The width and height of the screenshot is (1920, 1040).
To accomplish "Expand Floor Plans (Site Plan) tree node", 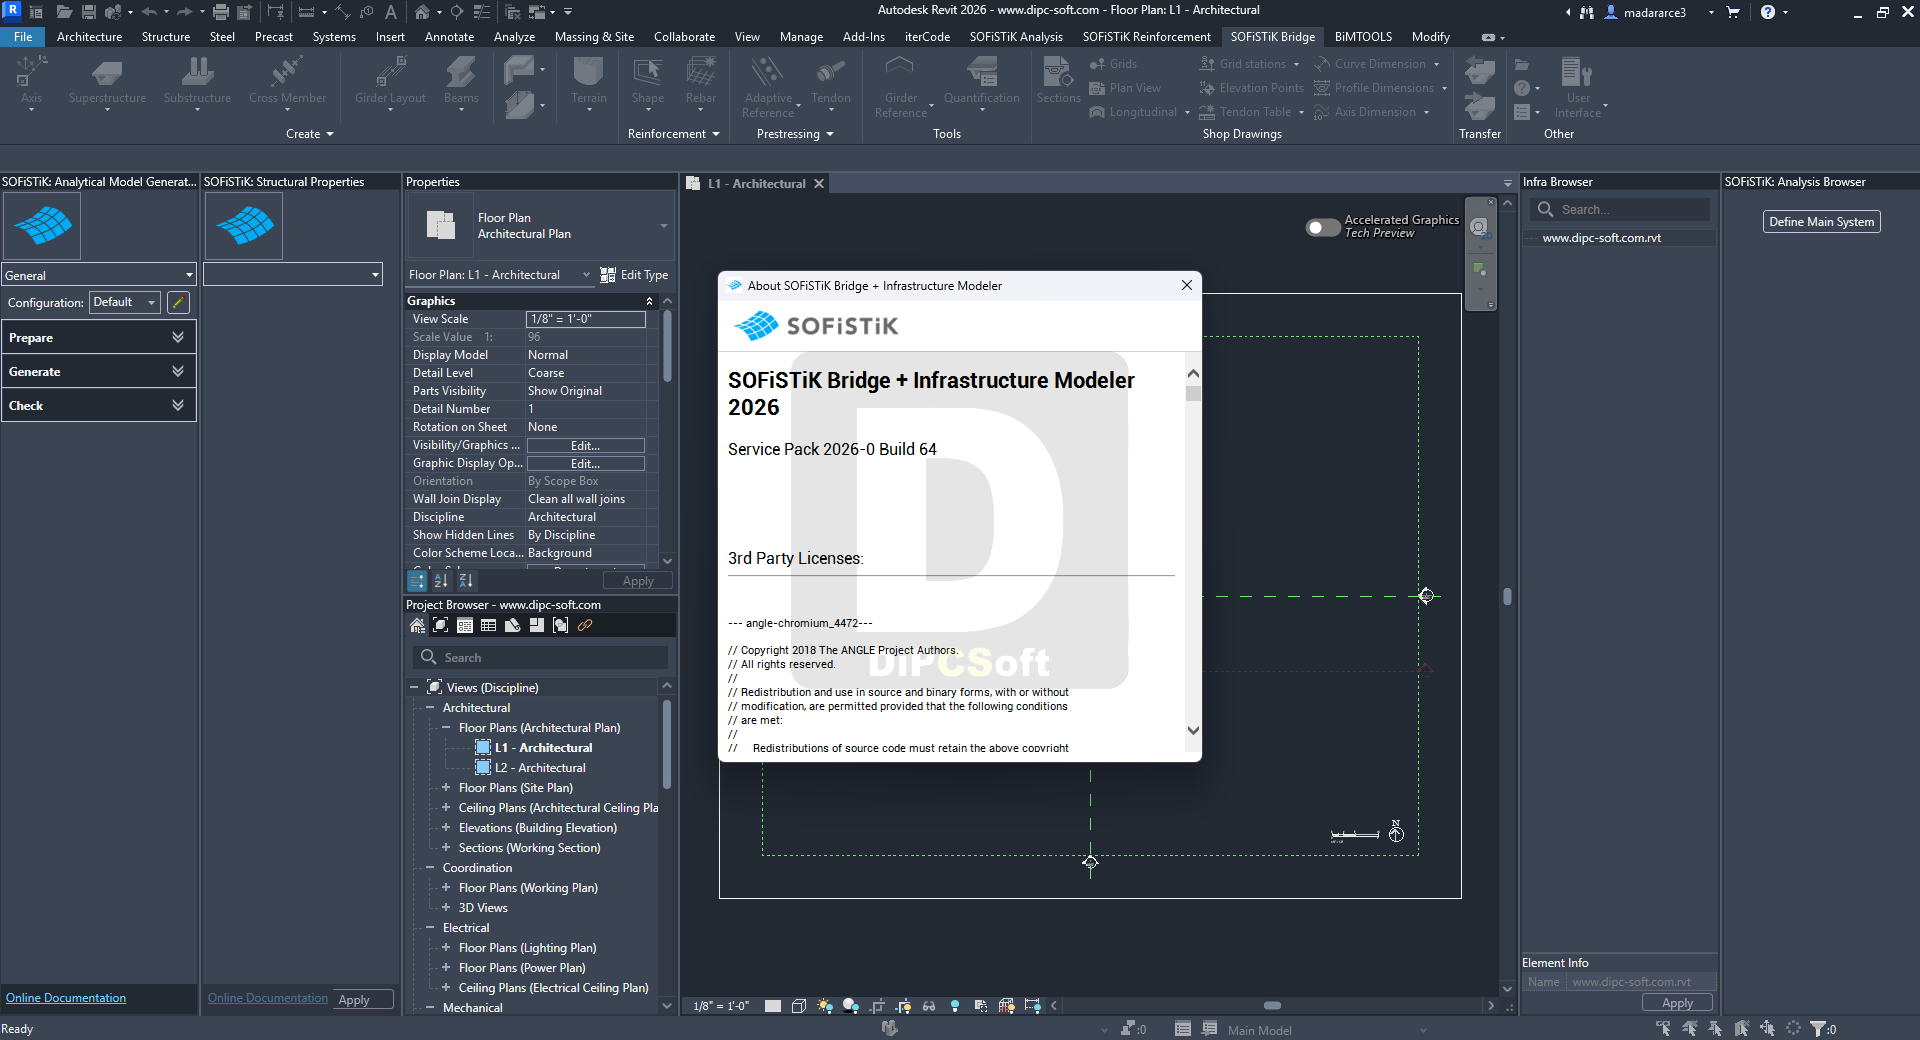I will pyautogui.click(x=446, y=788).
